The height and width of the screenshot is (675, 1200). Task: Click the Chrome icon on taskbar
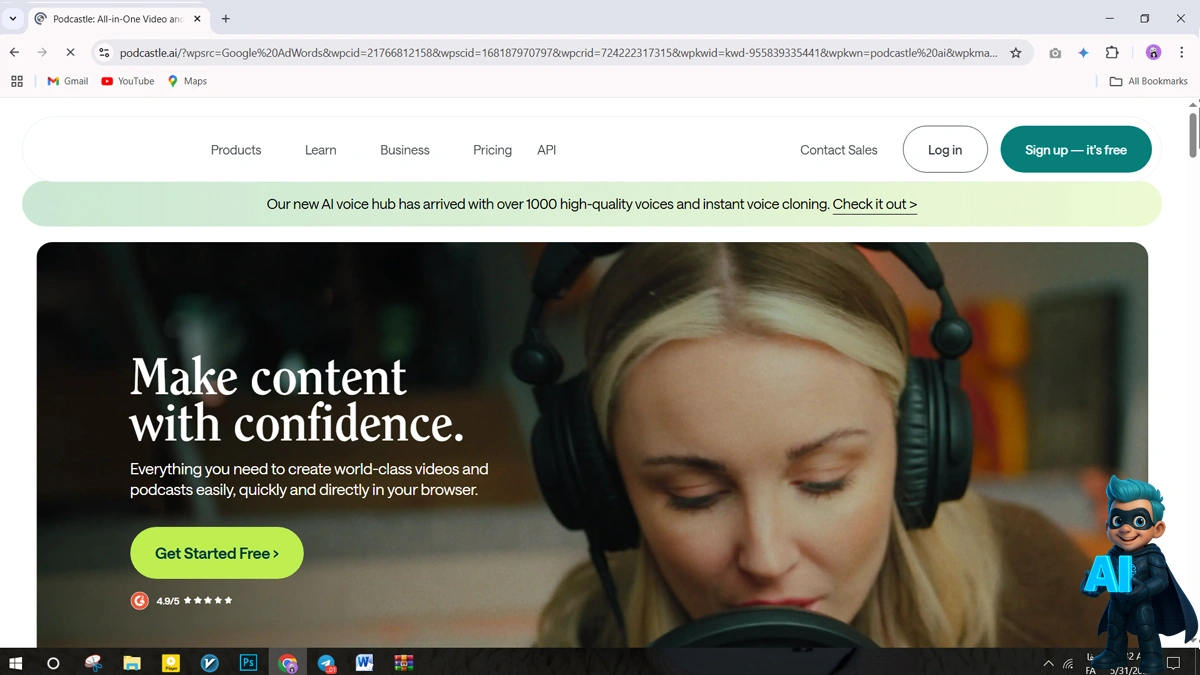288,663
